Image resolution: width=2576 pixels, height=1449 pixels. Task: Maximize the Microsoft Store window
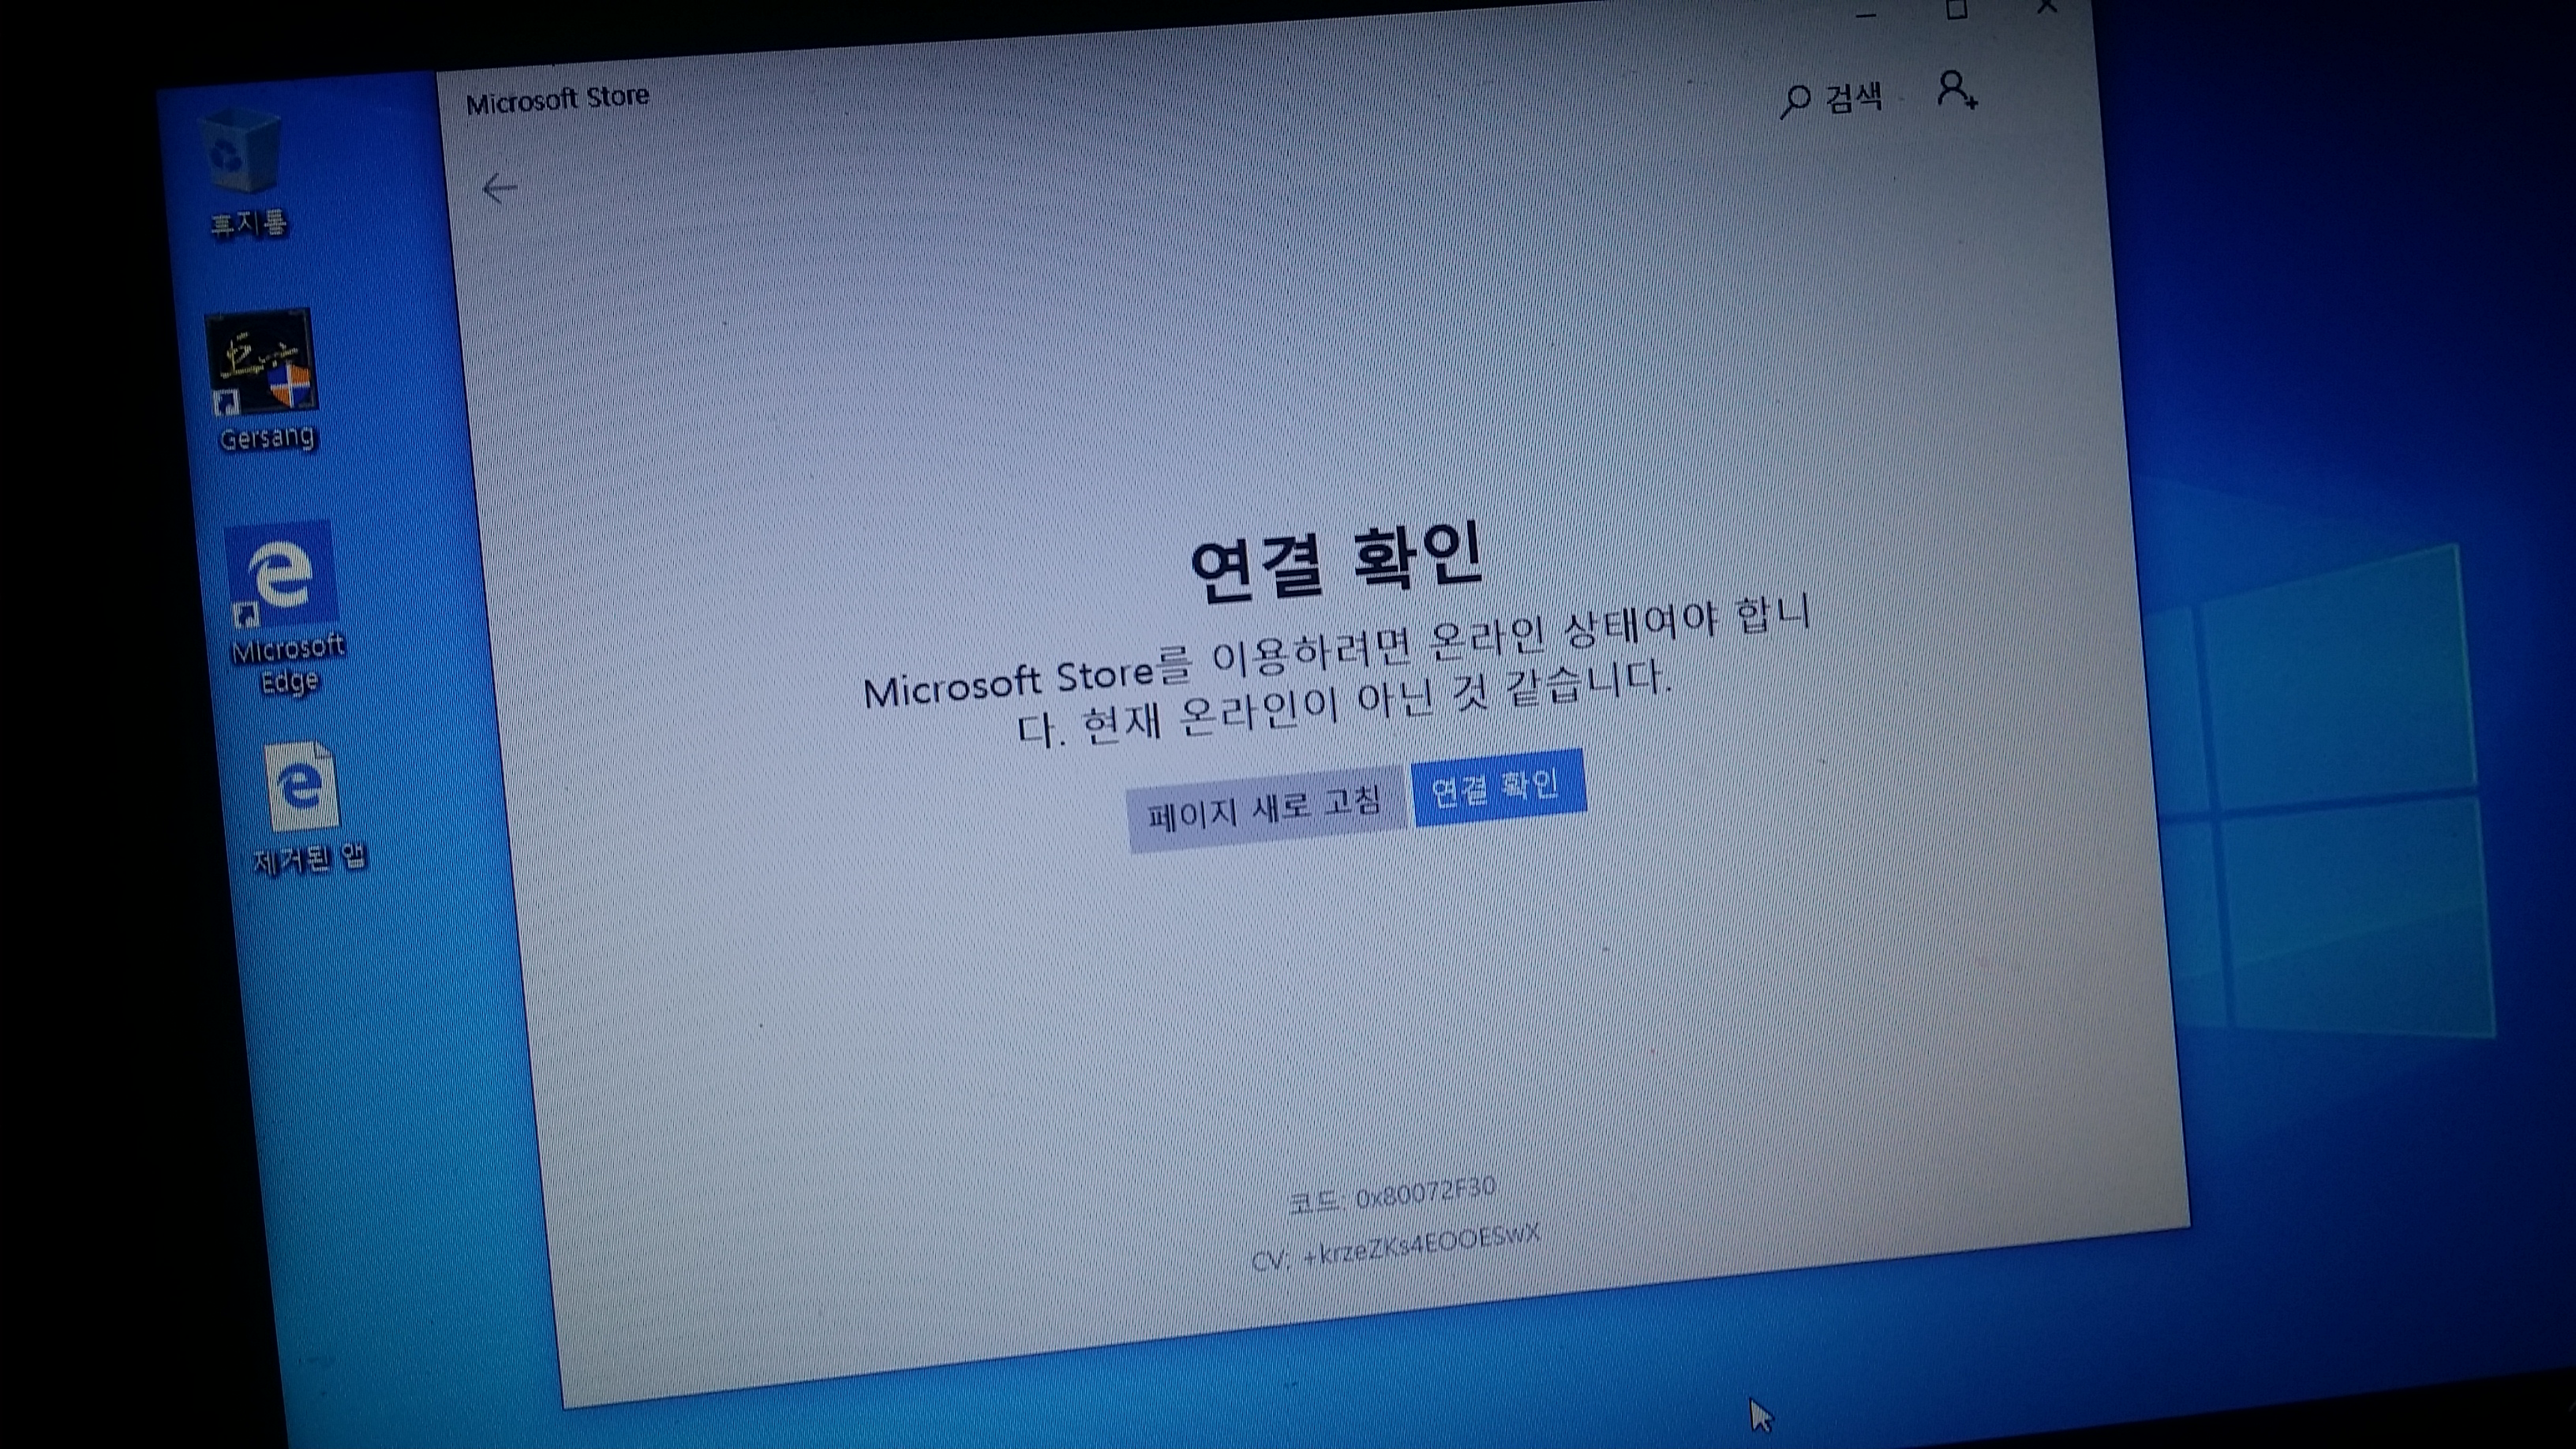click(1957, 10)
